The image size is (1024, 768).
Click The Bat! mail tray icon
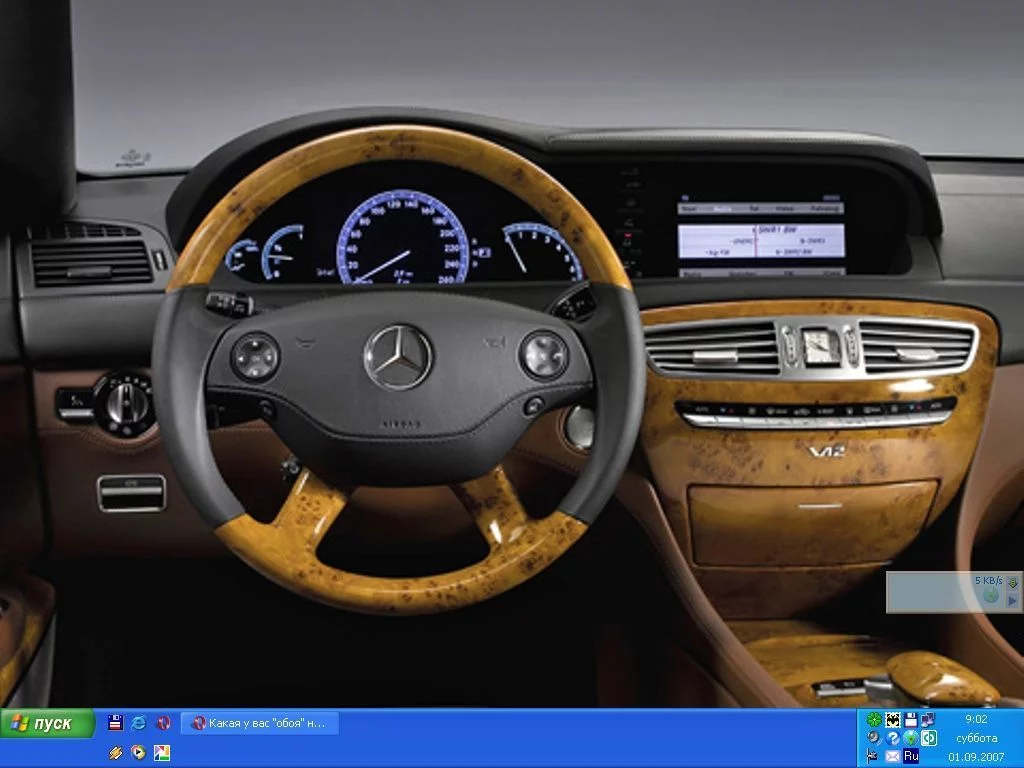click(892, 720)
